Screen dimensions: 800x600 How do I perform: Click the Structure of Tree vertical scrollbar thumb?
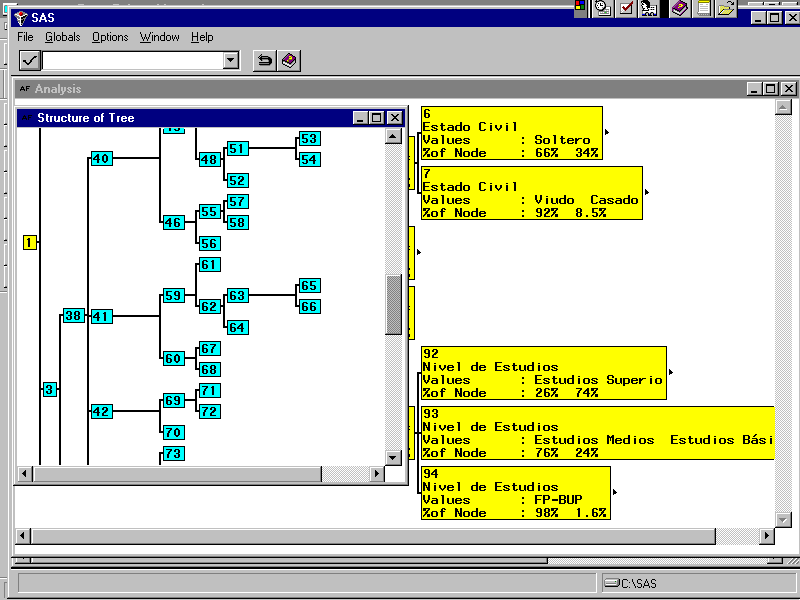pyautogui.click(x=393, y=305)
